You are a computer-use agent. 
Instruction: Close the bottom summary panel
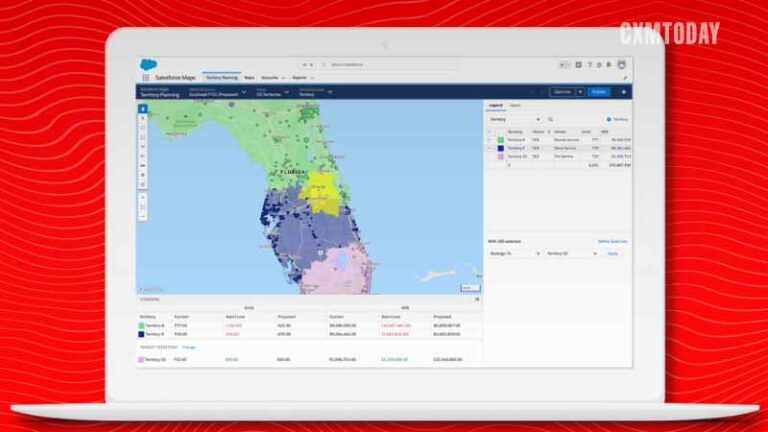[x=477, y=299]
